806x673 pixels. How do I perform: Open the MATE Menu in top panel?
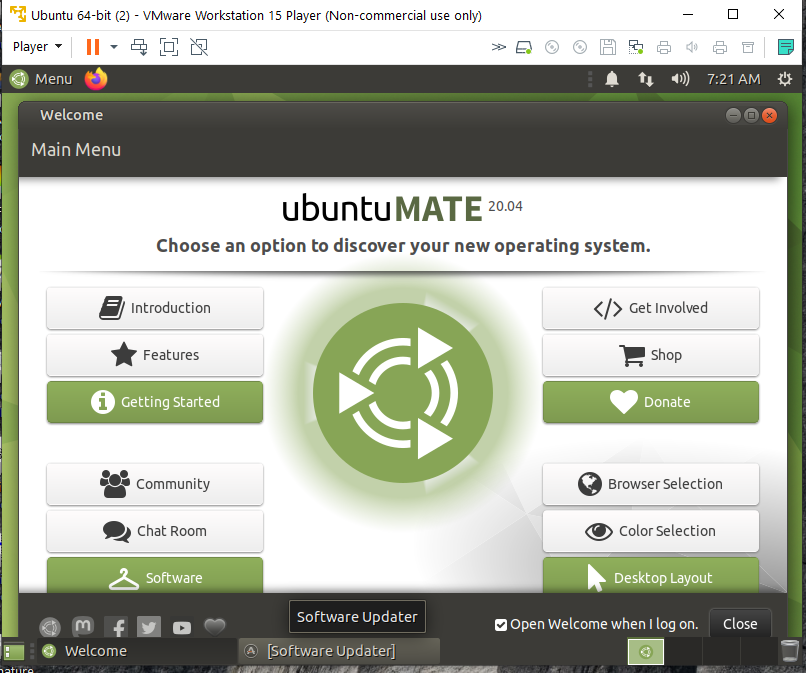pos(41,79)
